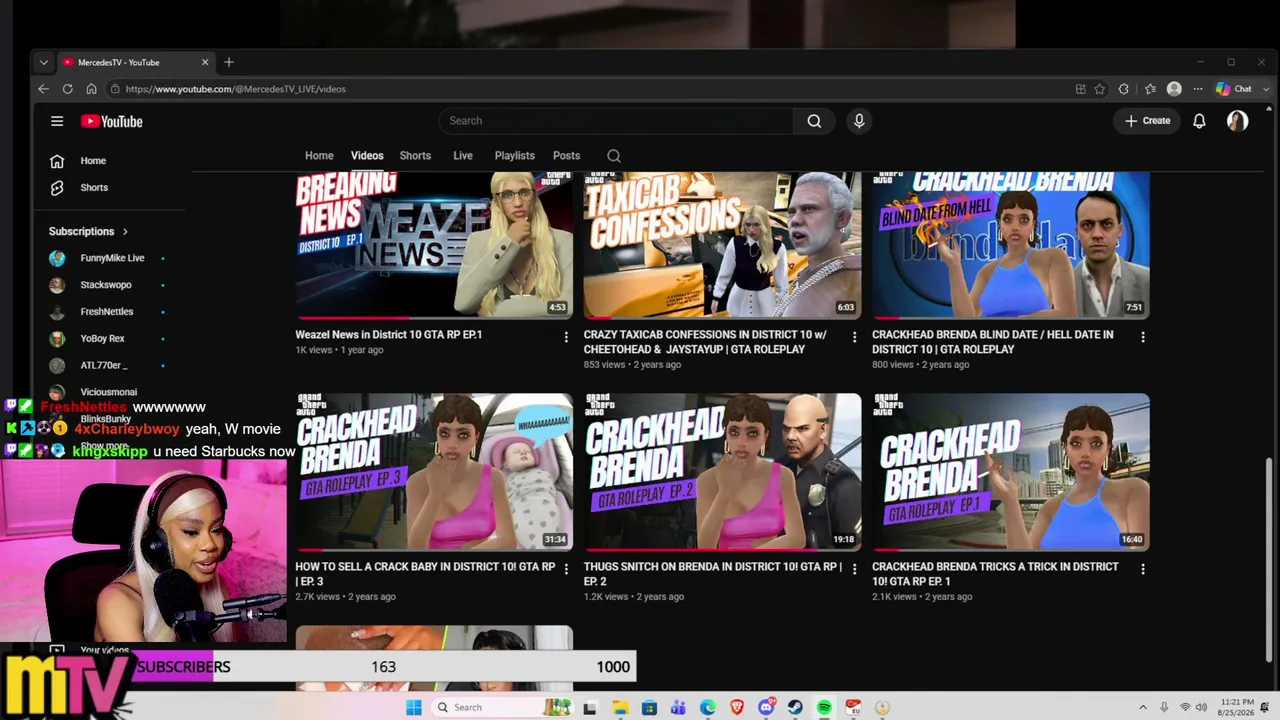Screen dimensions: 1280x720
Task: Open the YouTube account avatar menu
Action: (1237, 121)
